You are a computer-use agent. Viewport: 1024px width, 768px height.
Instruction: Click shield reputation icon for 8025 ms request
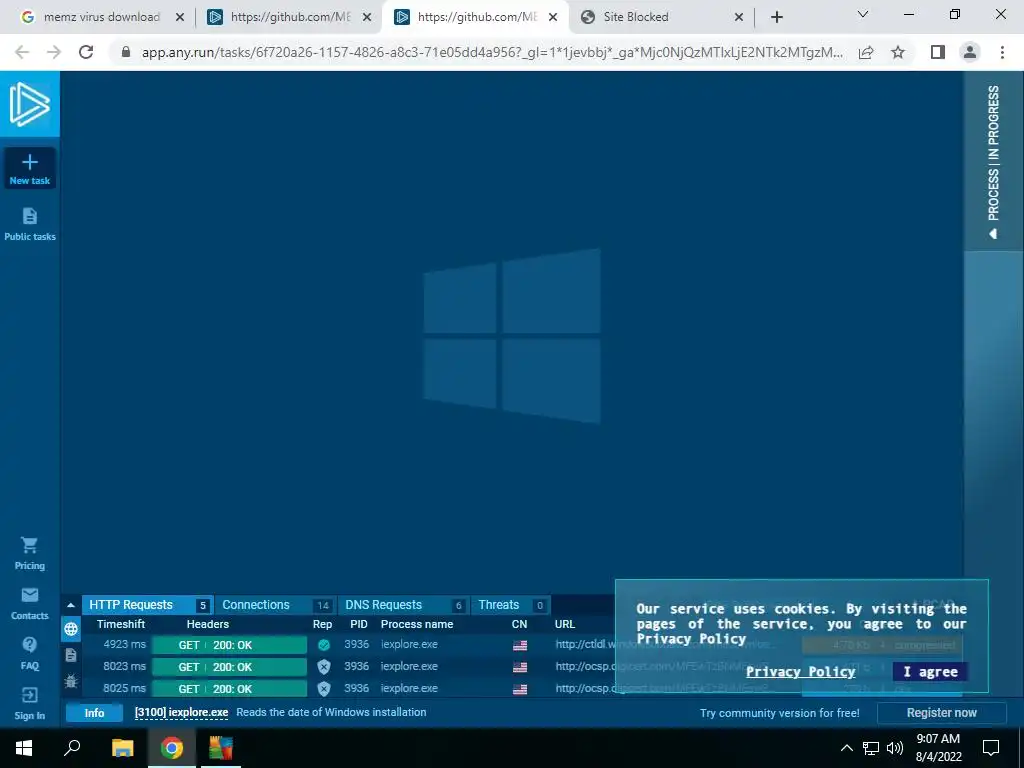(x=323, y=688)
